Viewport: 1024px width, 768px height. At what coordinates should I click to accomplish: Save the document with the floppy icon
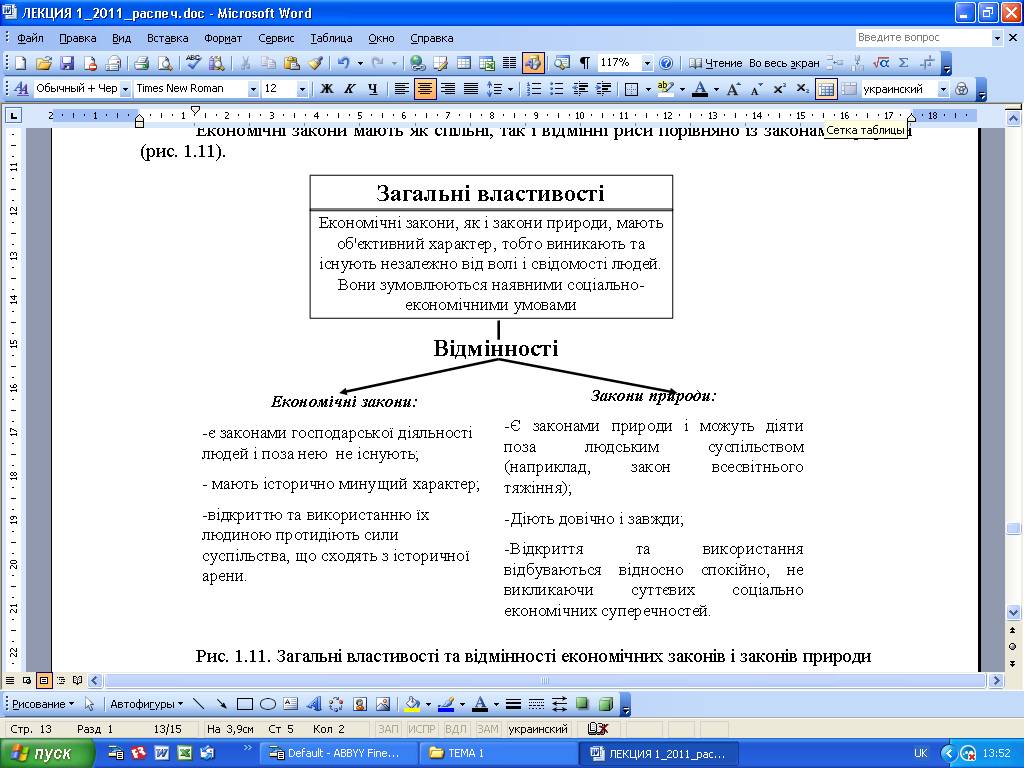[67, 63]
